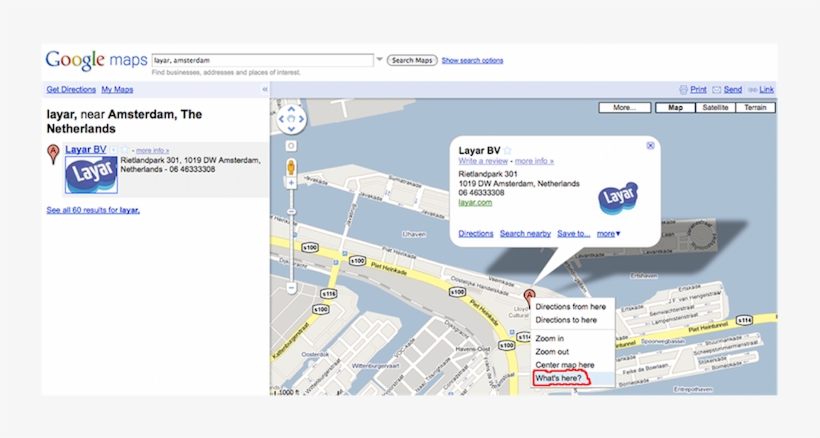
Task: Pan map left with arrow control
Action: (281, 119)
